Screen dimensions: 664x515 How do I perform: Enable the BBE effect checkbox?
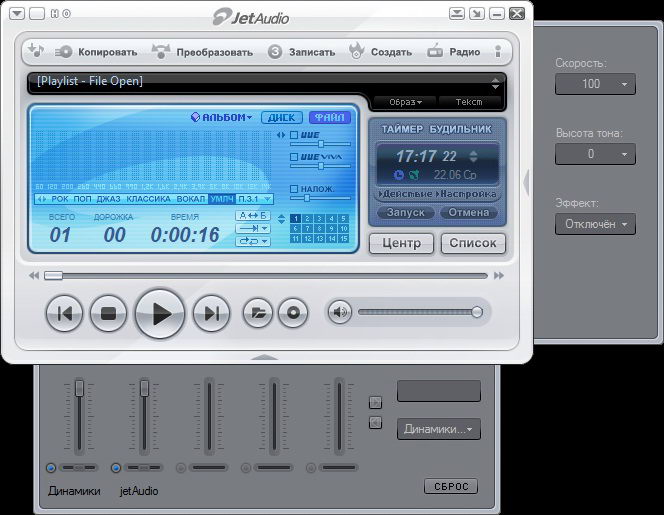coord(293,134)
